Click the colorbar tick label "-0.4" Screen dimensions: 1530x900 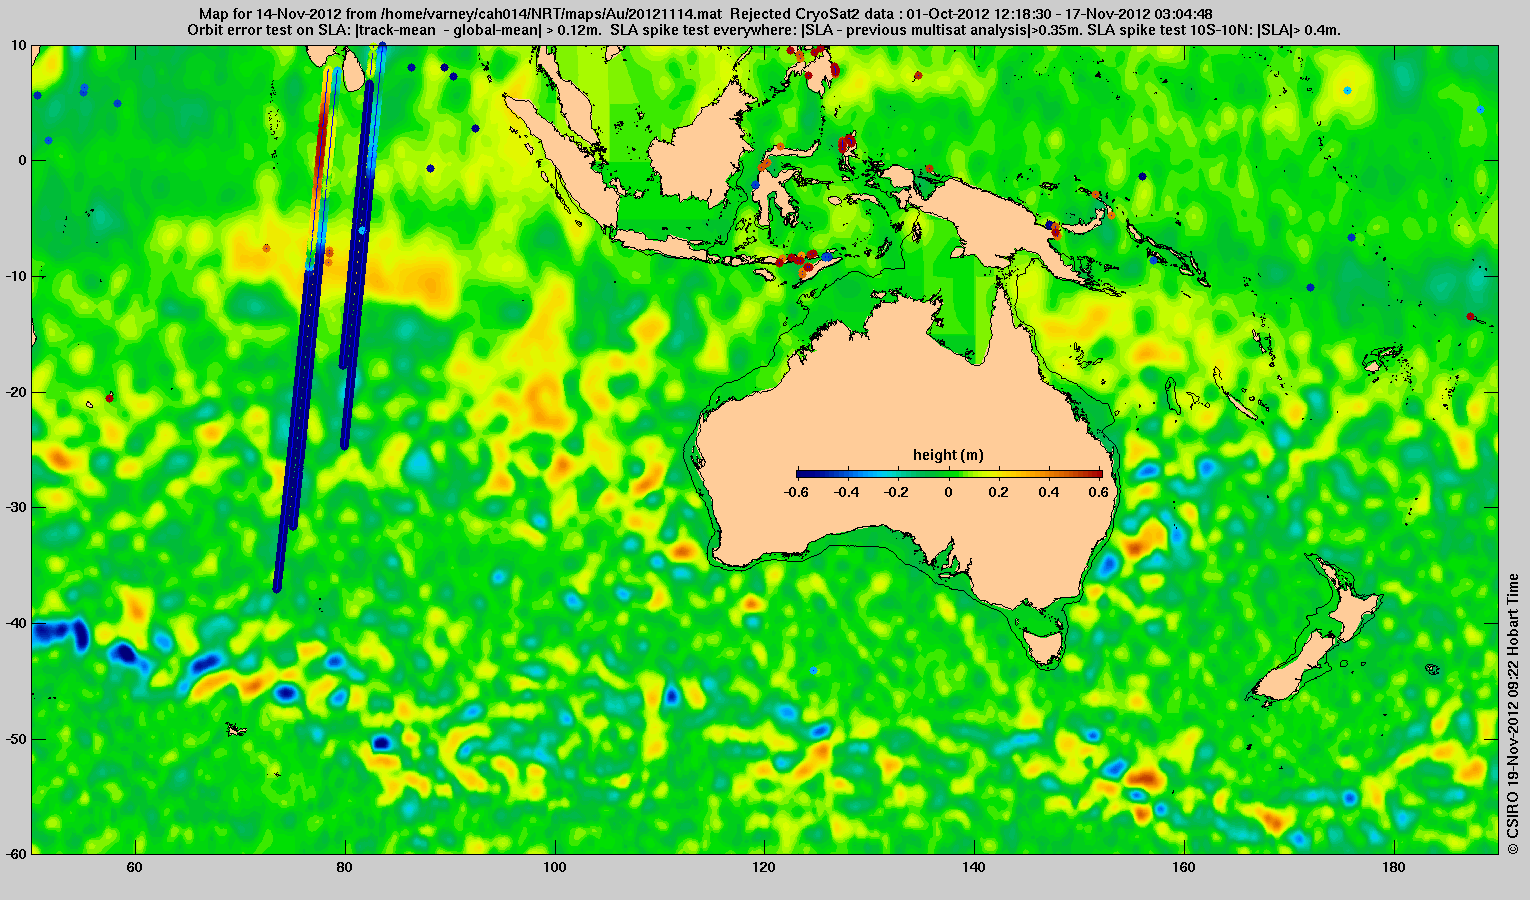(847, 492)
